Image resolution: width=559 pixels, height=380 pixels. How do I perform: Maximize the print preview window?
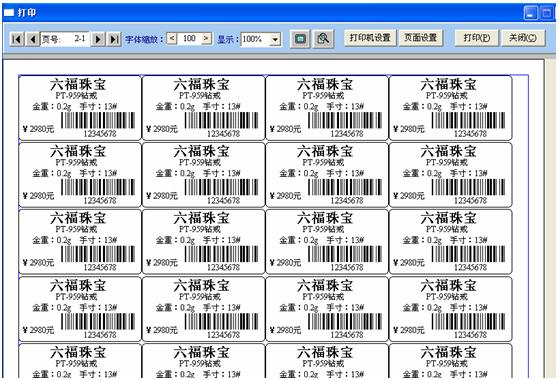[x=546, y=13]
